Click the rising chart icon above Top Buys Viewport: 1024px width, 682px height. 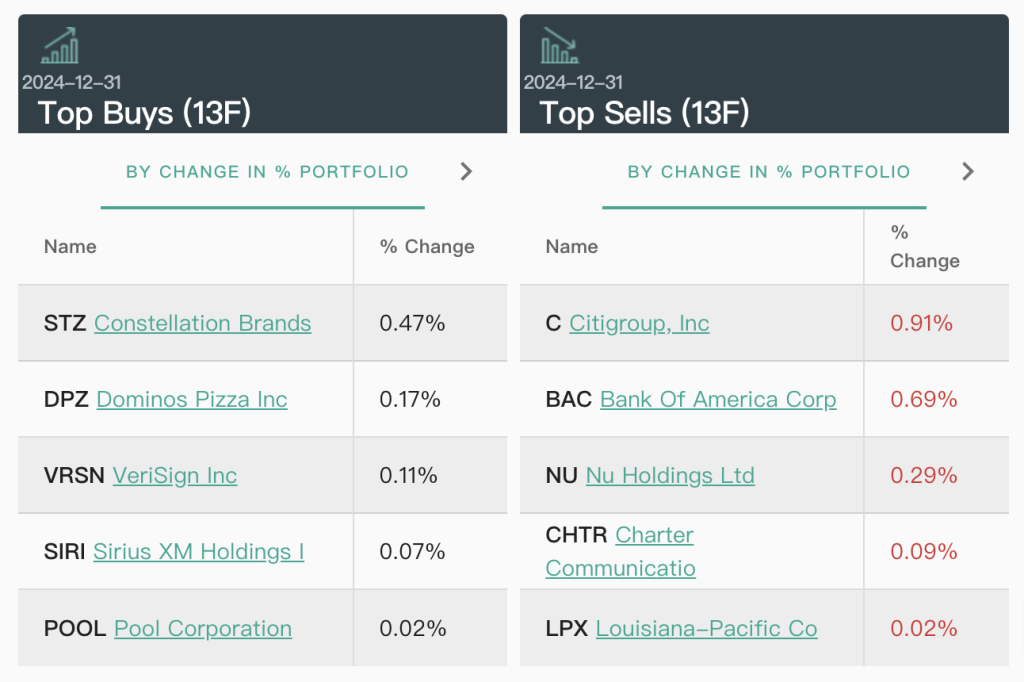(60, 46)
